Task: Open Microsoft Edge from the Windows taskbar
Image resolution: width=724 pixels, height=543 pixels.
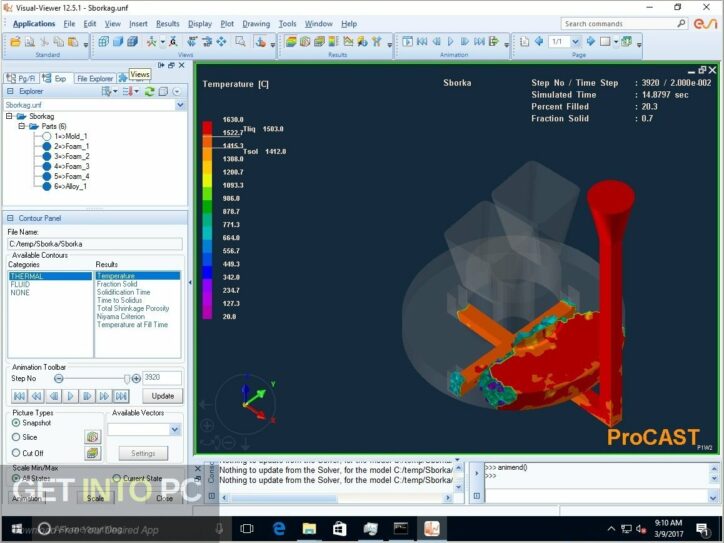Action: pos(278,528)
